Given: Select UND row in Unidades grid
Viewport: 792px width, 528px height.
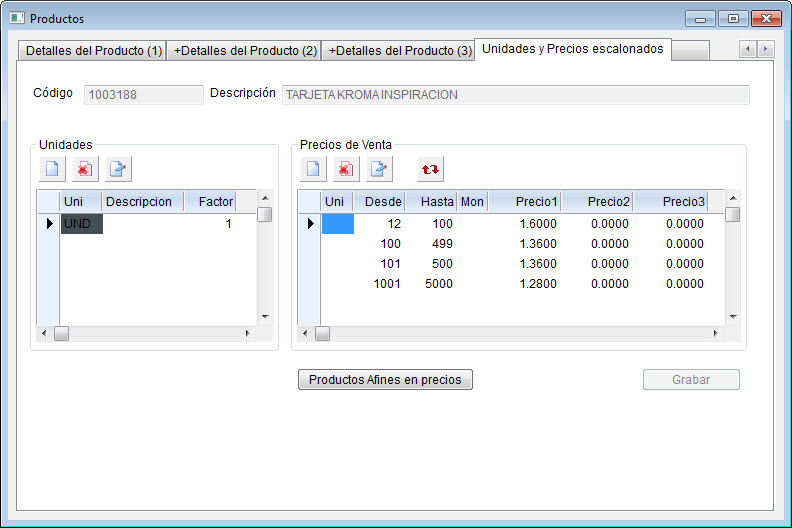Looking at the screenshot, I should pos(78,224).
